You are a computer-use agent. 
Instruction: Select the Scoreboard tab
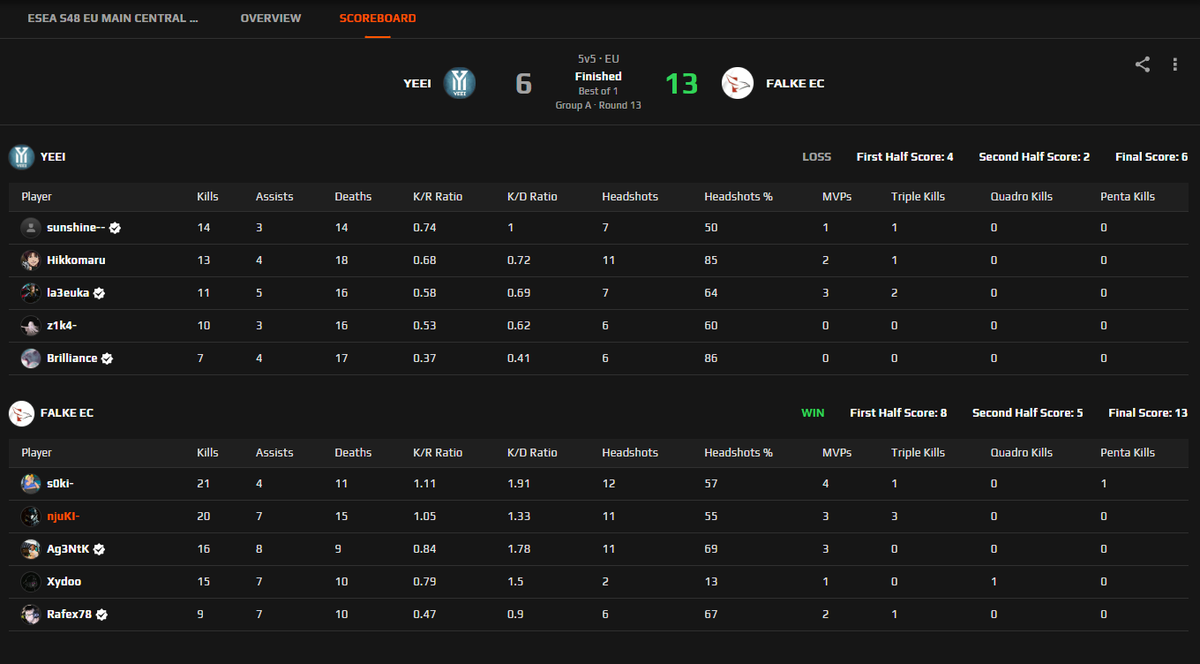tap(377, 18)
